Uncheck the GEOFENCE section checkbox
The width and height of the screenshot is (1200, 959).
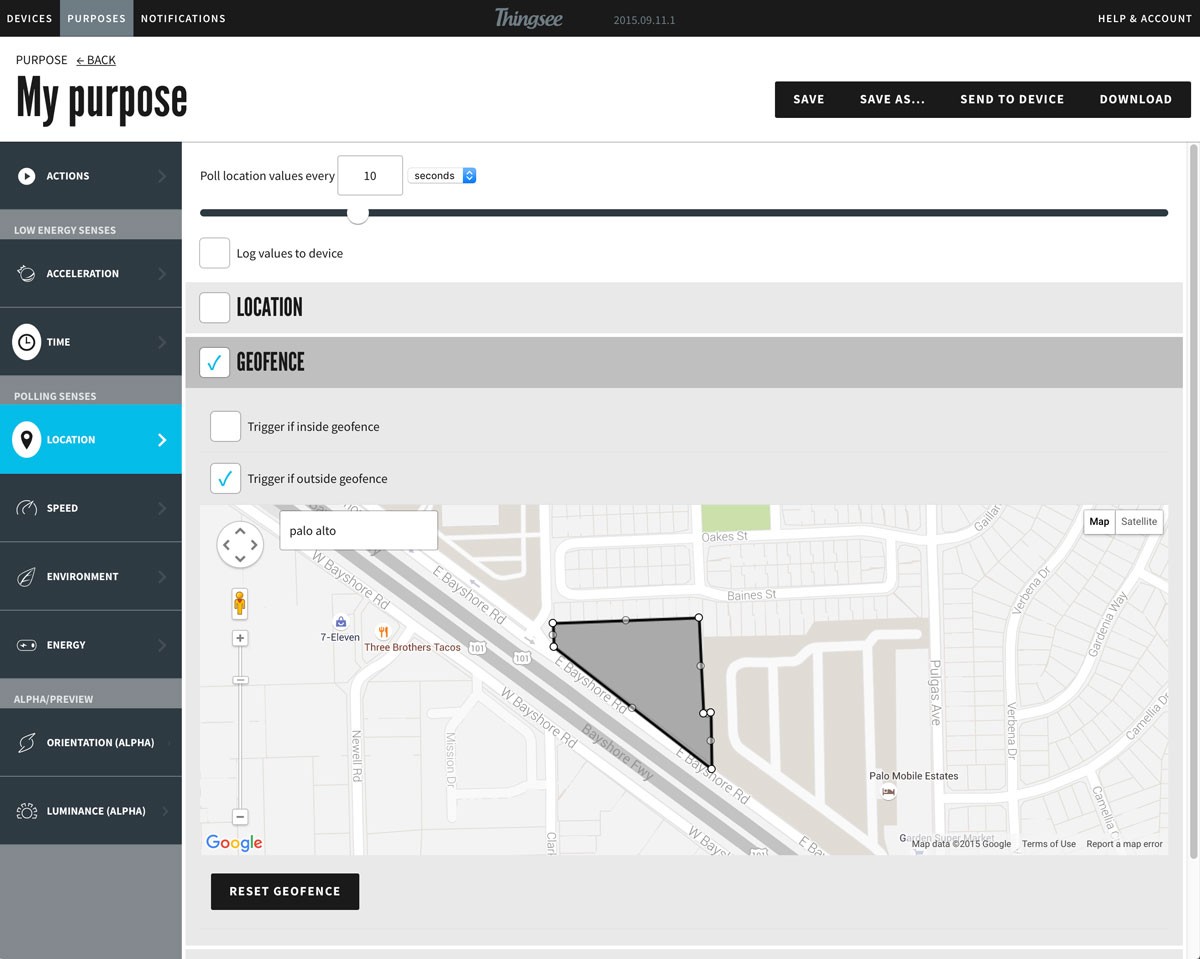coord(215,362)
